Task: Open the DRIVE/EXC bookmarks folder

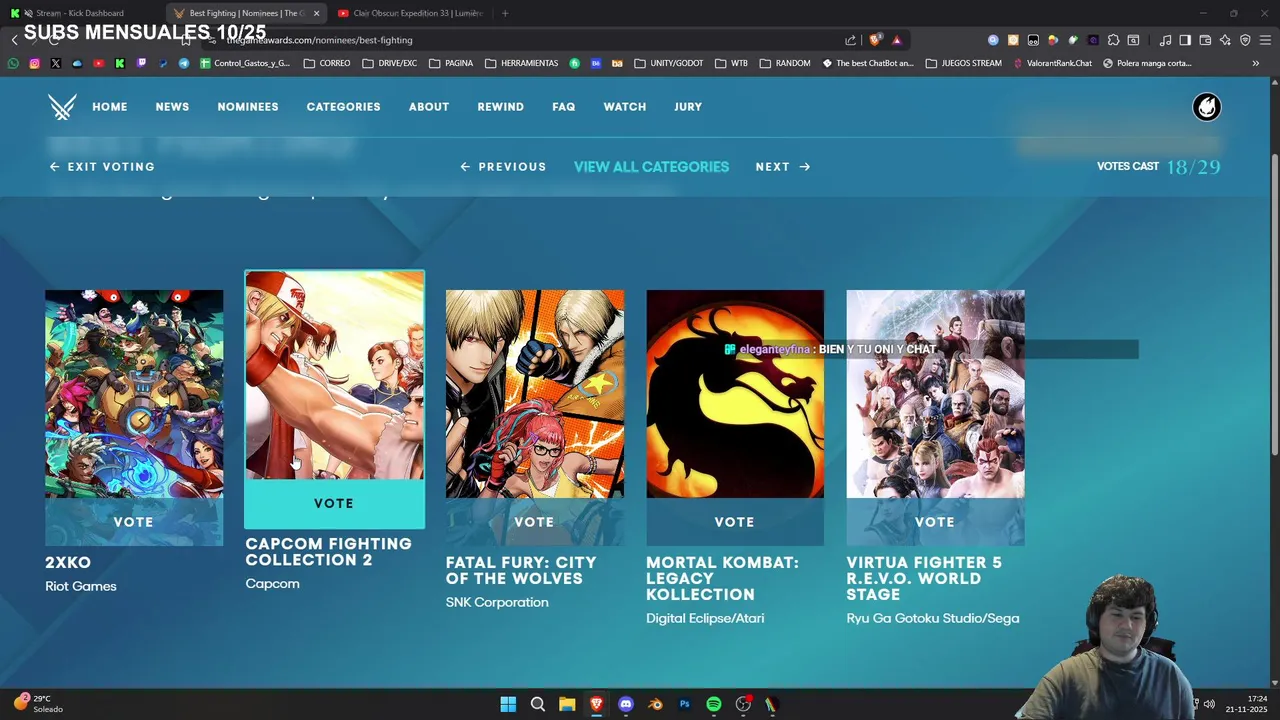Action: point(390,63)
